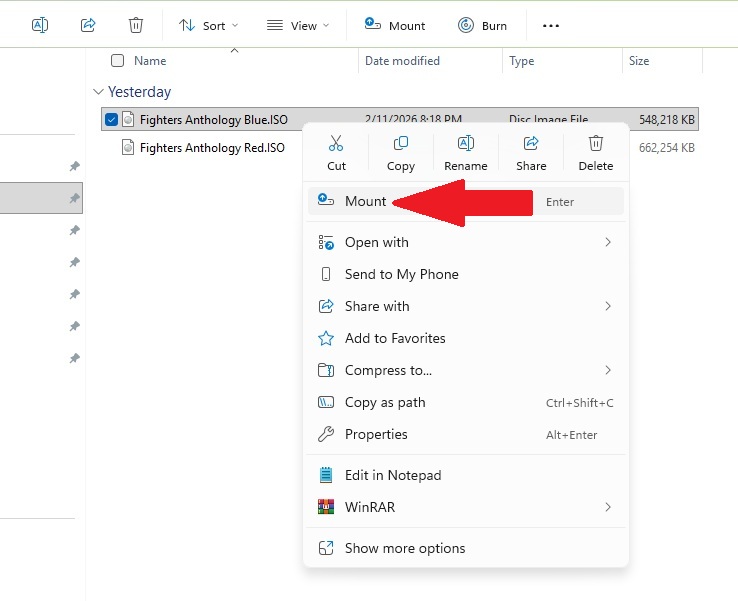Expand the Open with submenu

(x=465, y=242)
